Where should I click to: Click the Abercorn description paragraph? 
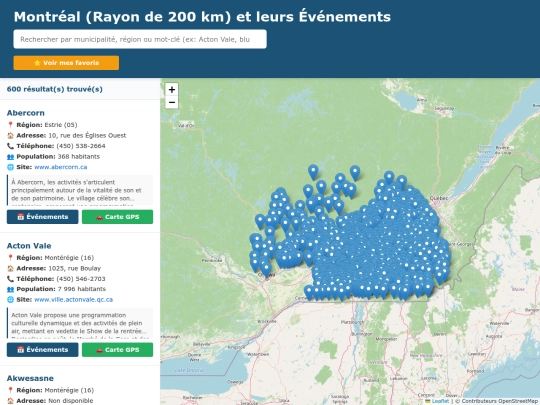(x=80, y=190)
